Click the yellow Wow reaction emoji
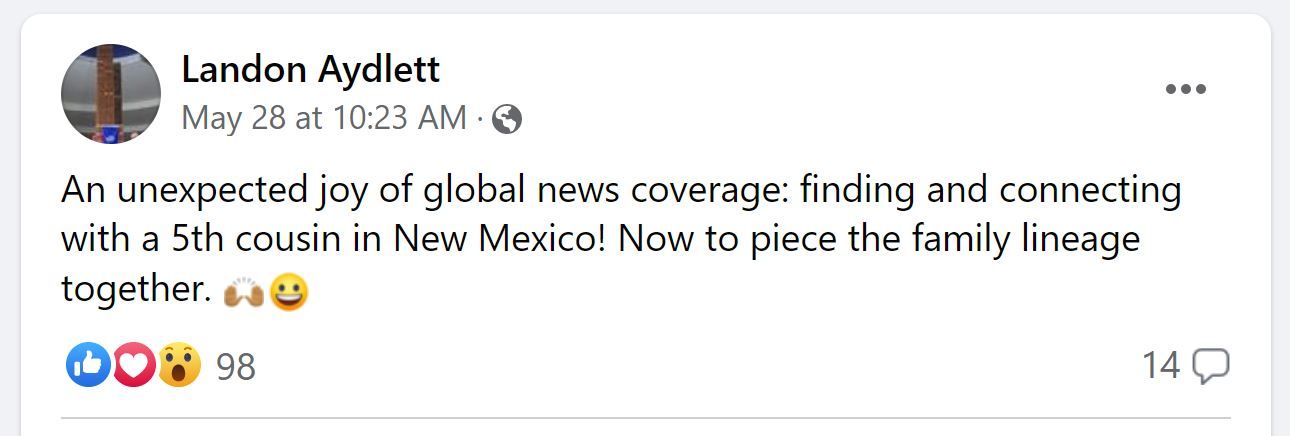Viewport: 1290px width, 436px height. (x=178, y=366)
